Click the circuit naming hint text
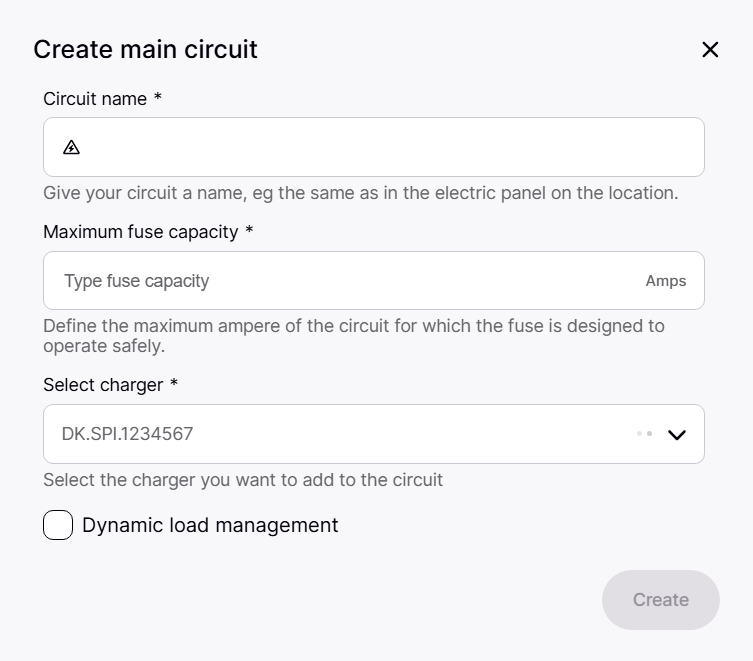 (x=360, y=193)
